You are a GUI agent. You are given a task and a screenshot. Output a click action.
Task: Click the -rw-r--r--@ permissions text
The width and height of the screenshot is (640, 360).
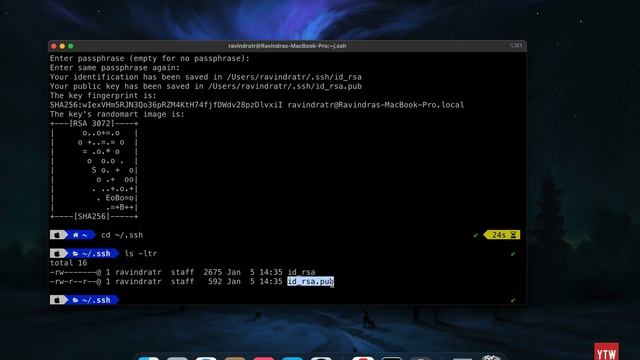click(76, 281)
